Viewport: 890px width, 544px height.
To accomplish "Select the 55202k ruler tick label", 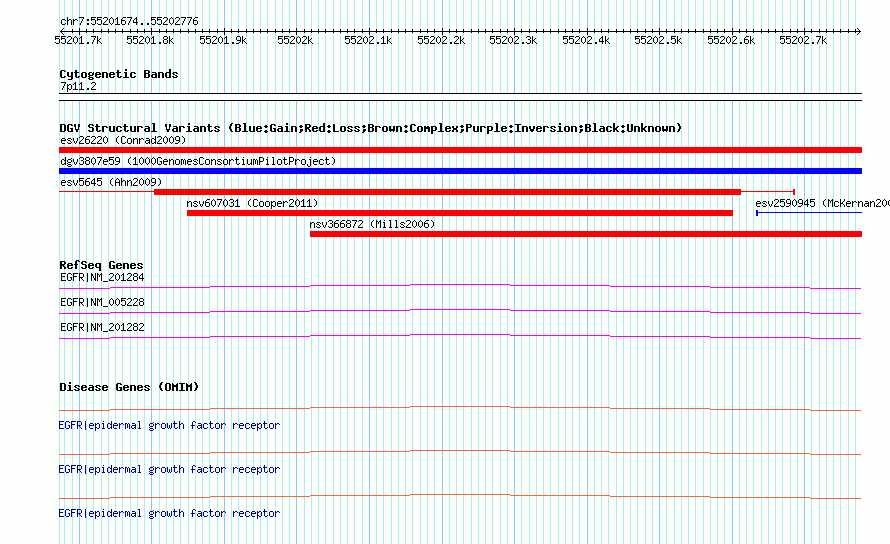I will tap(295, 40).
